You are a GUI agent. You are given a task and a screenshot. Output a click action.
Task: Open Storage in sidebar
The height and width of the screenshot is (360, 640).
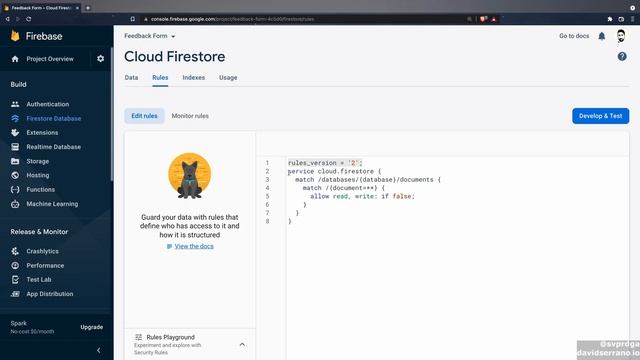[38, 161]
